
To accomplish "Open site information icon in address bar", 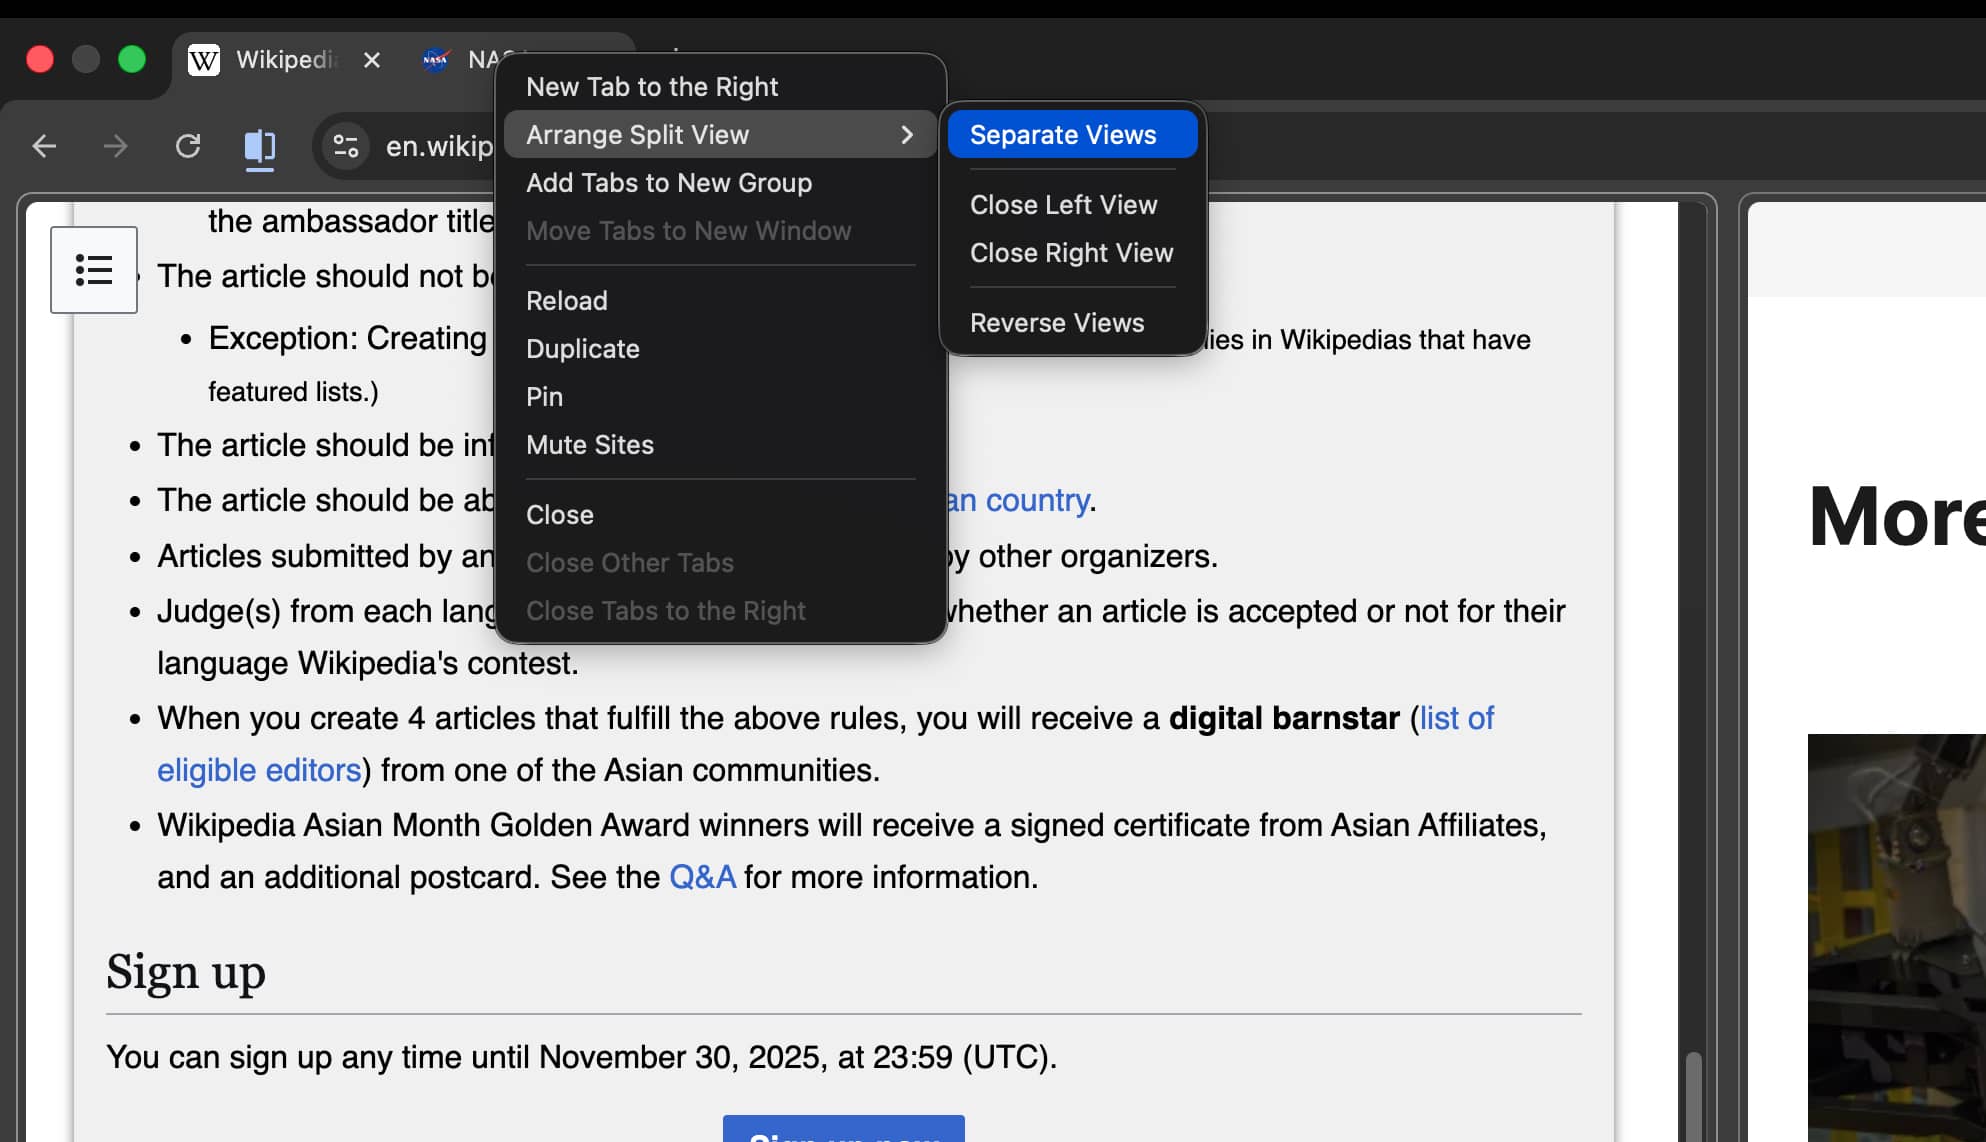I will tap(346, 147).
